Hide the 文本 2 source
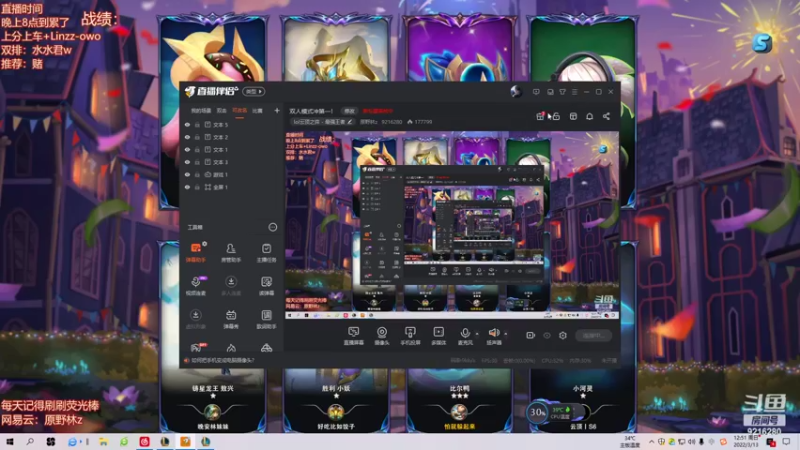This screenshot has width=800, height=450. tap(187, 137)
